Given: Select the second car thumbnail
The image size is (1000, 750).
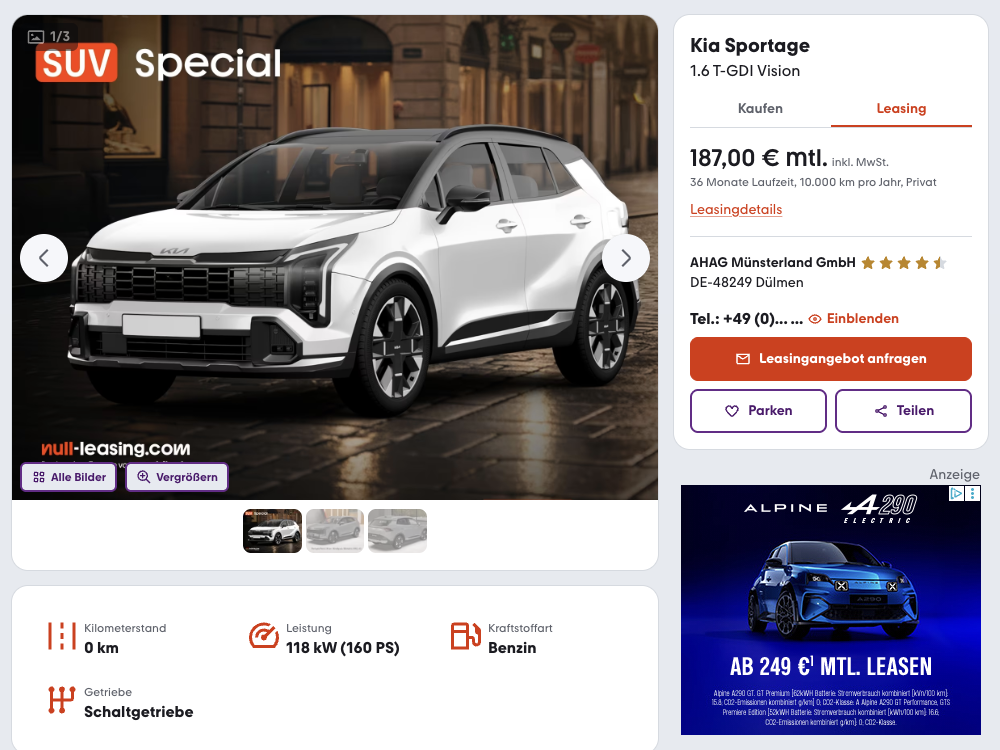Looking at the screenshot, I should tap(335, 531).
